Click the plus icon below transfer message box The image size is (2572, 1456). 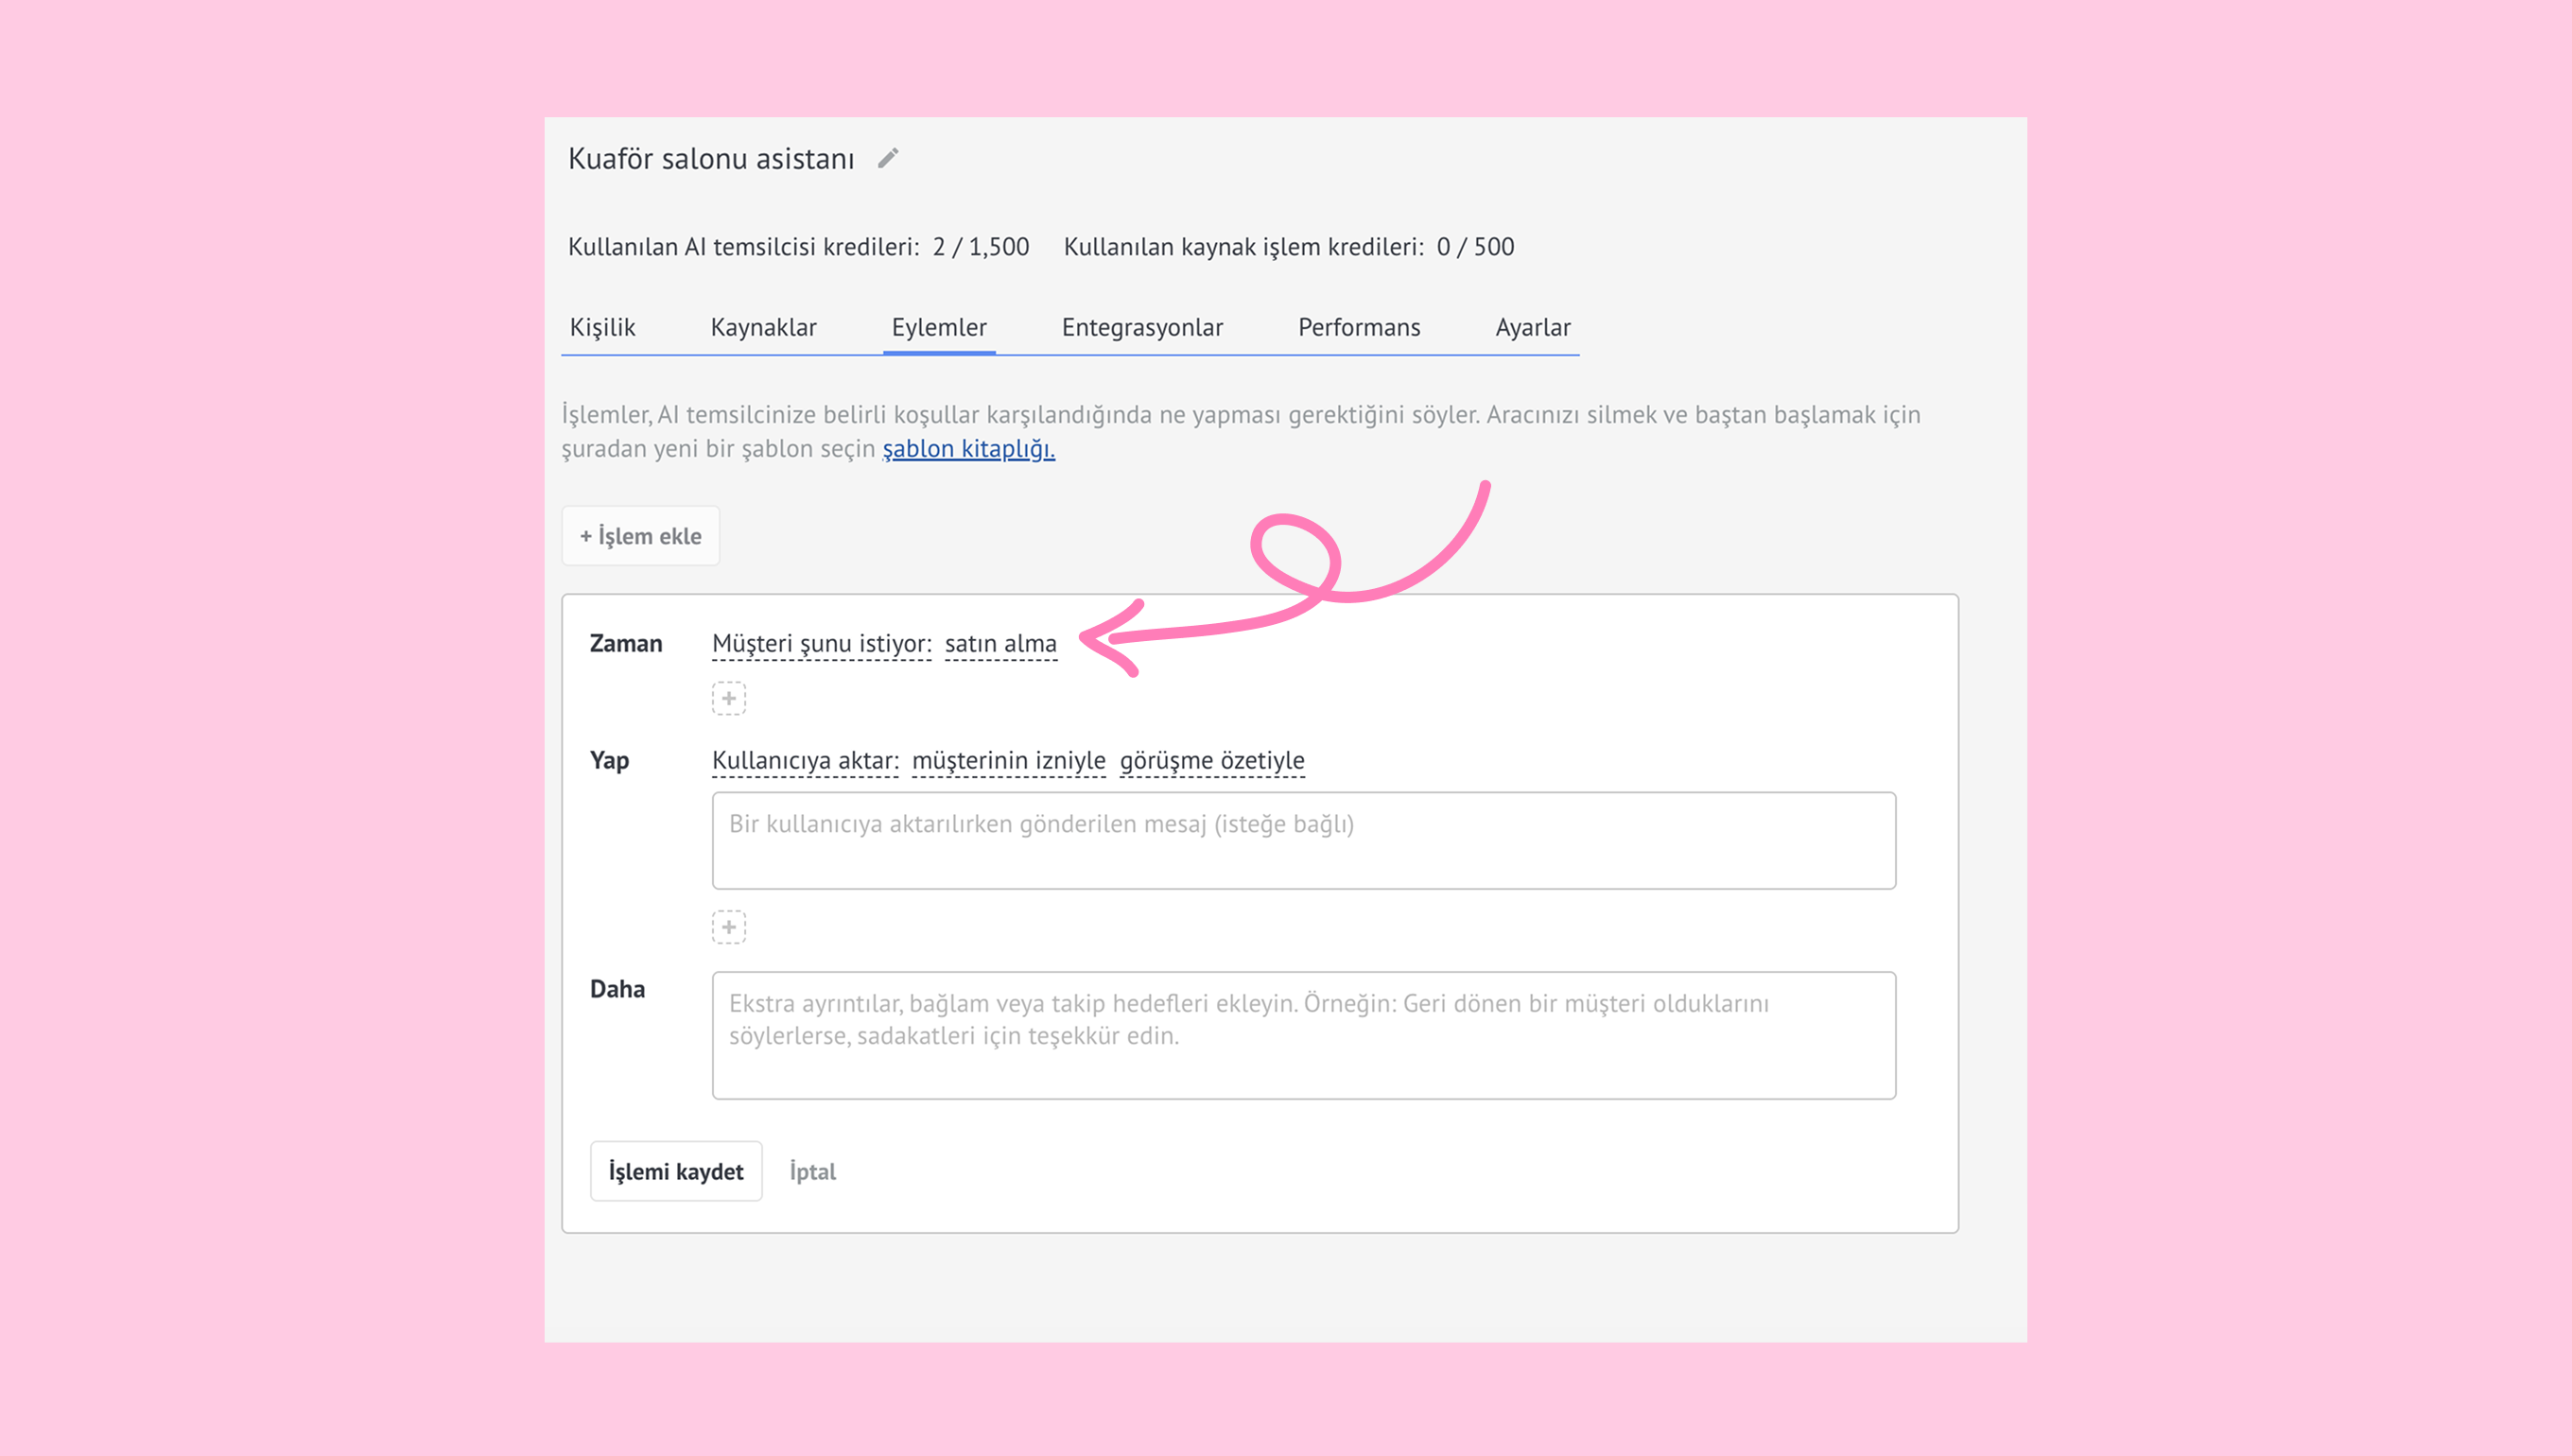click(x=729, y=927)
